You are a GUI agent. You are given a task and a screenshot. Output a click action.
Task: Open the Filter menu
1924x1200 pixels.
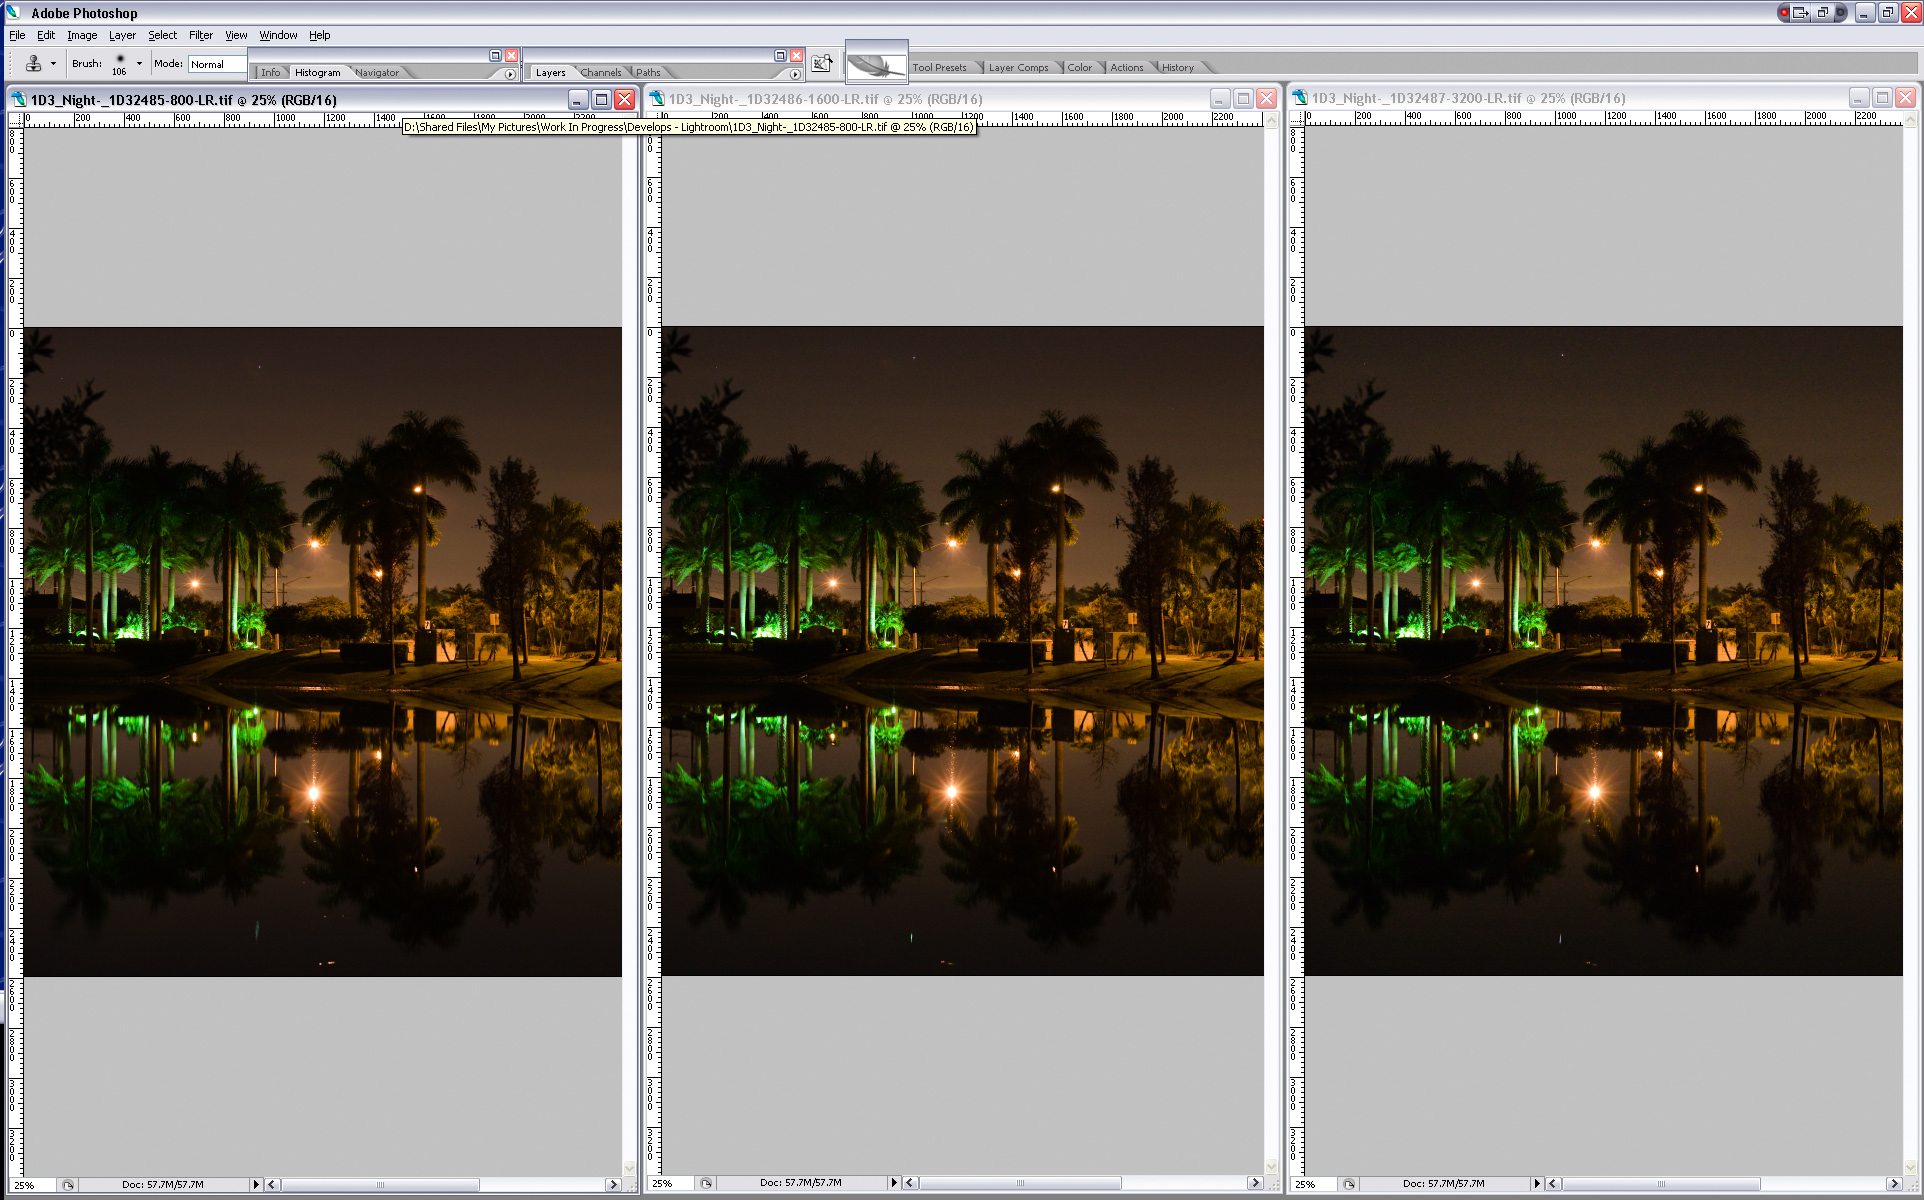tap(200, 35)
